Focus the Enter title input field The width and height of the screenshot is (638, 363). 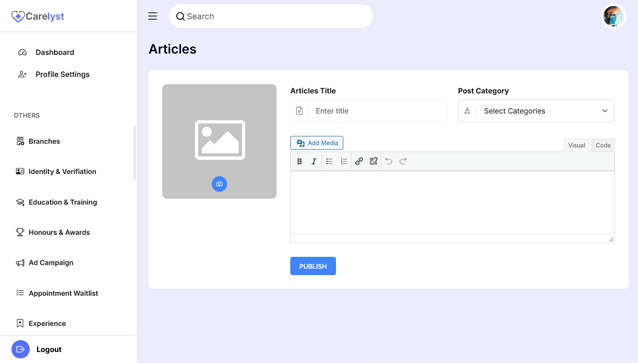pos(369,111)
